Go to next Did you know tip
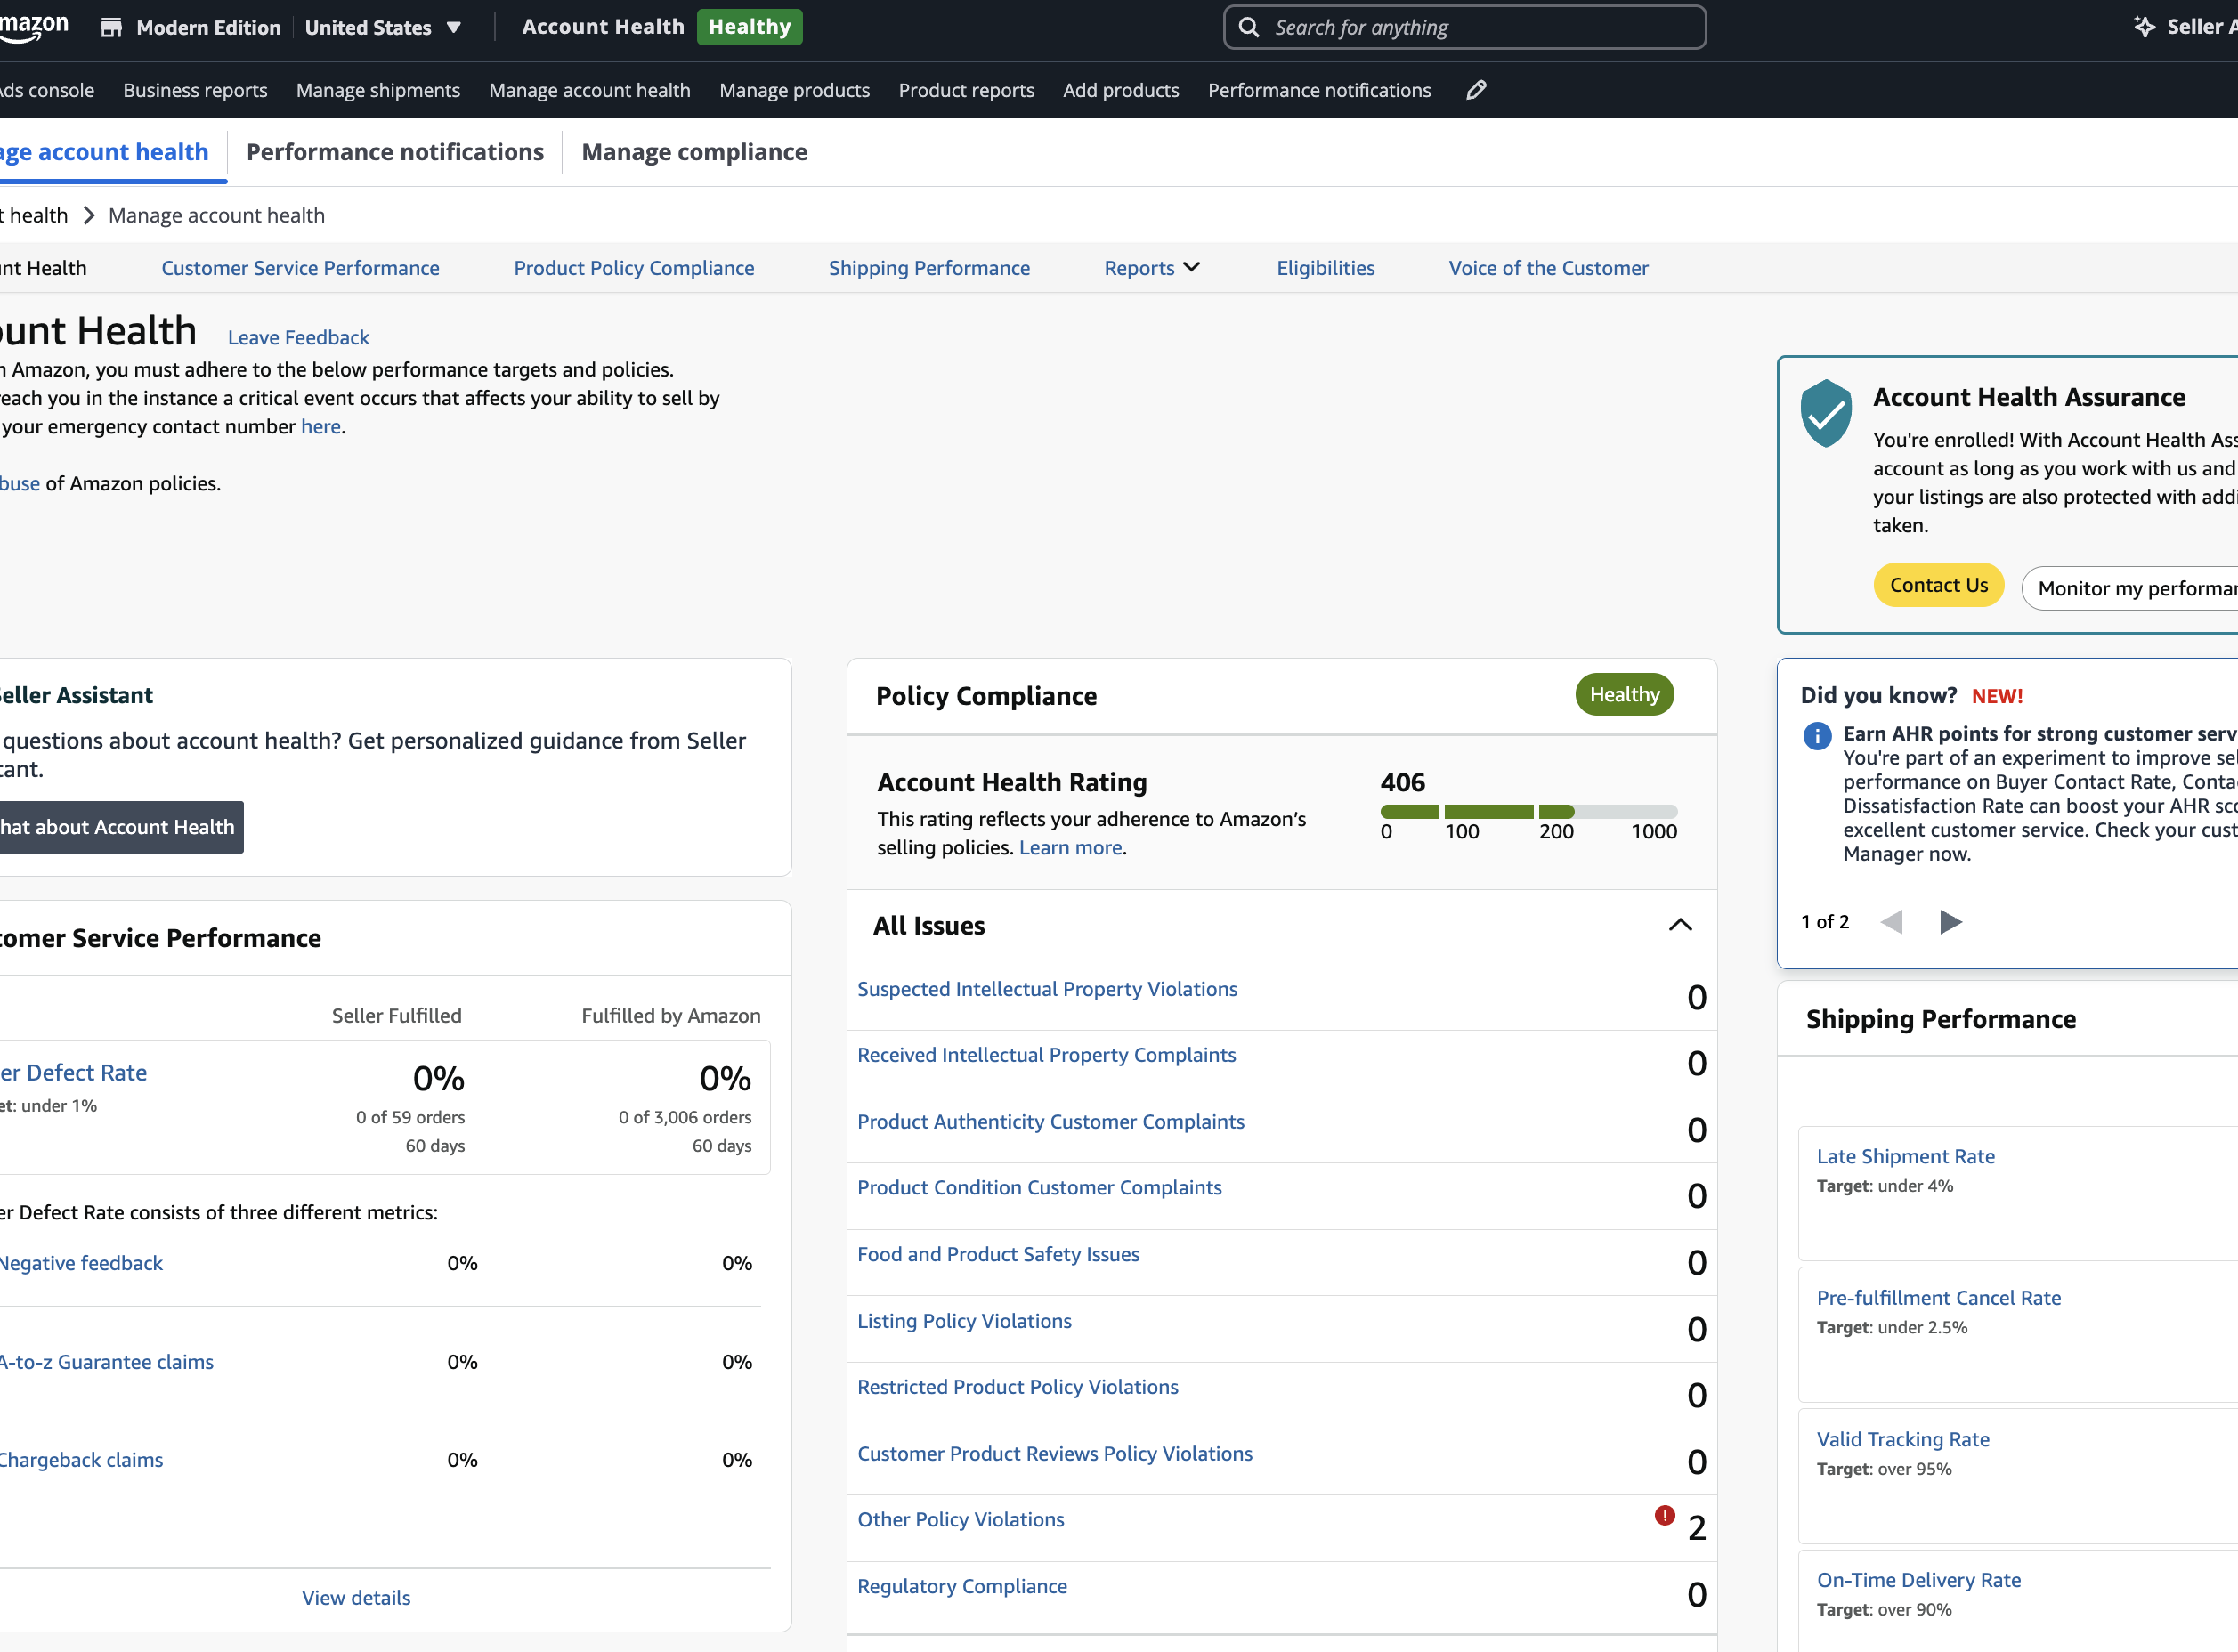The height and width of the screenshot is (1652, 2238). point(1950,921)
